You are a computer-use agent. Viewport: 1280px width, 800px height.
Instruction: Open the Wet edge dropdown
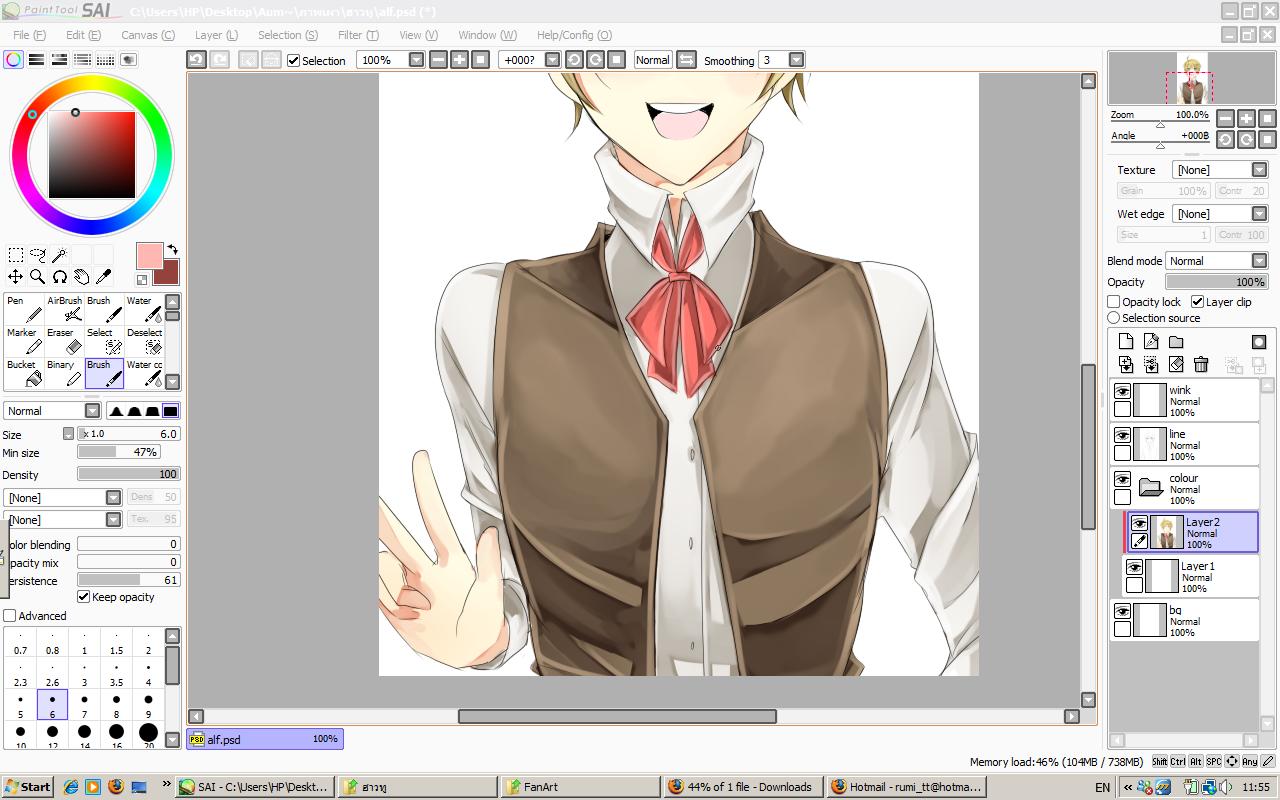pyautogui.click(x=1260, y=214)
